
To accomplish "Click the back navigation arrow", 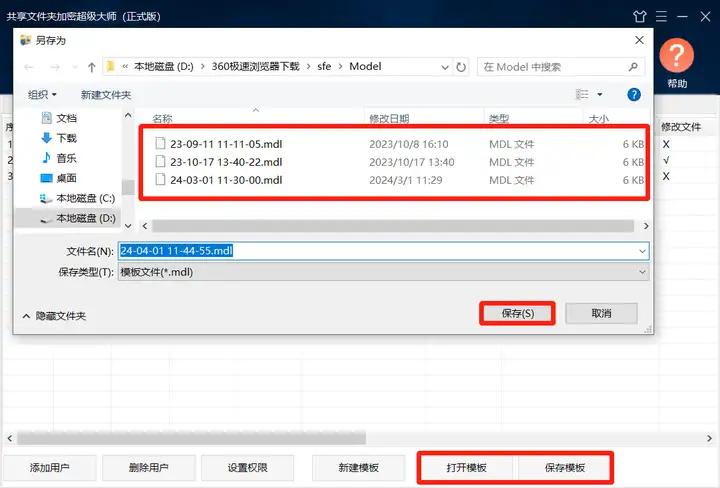I will (30, 67).
